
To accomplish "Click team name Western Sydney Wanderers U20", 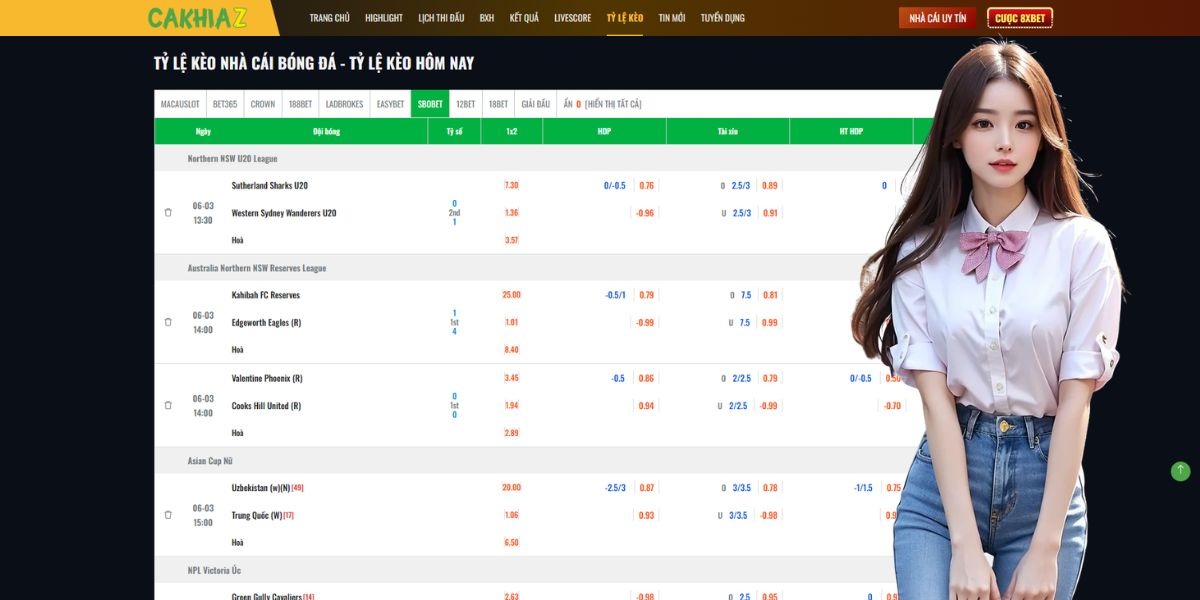I will 284,213.
